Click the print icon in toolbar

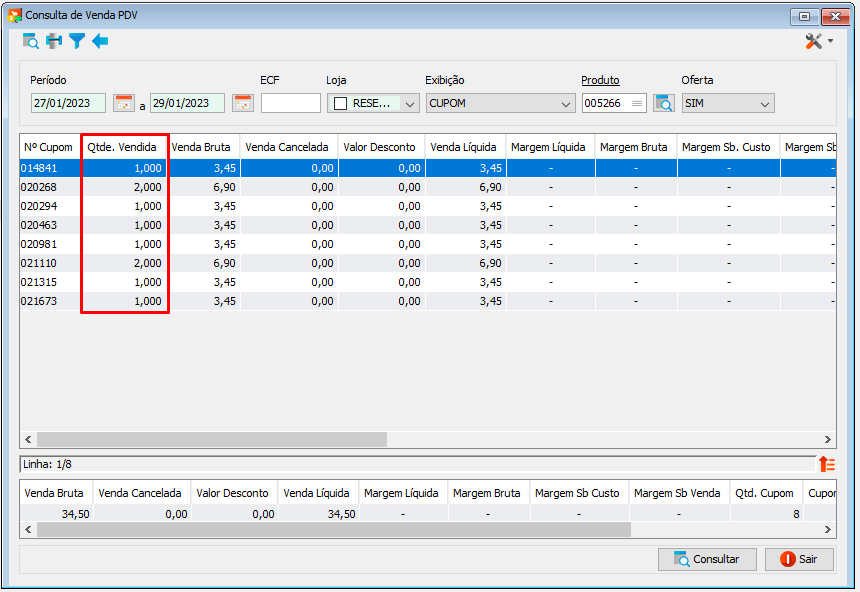pyautogui.click(x=54, y=41)
